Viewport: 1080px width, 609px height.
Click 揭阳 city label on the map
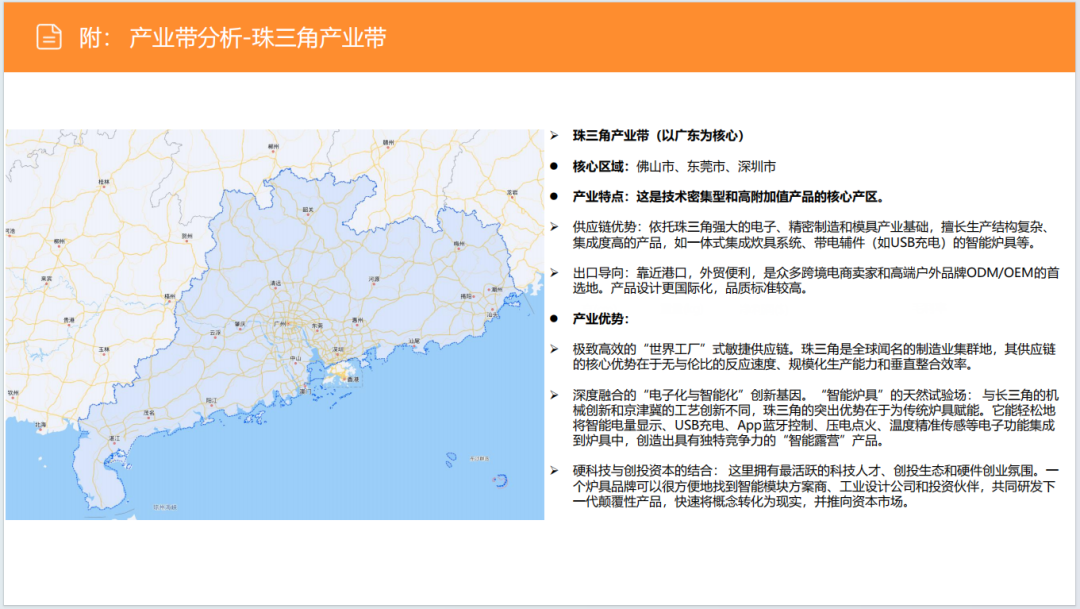[x=466, y=296]
